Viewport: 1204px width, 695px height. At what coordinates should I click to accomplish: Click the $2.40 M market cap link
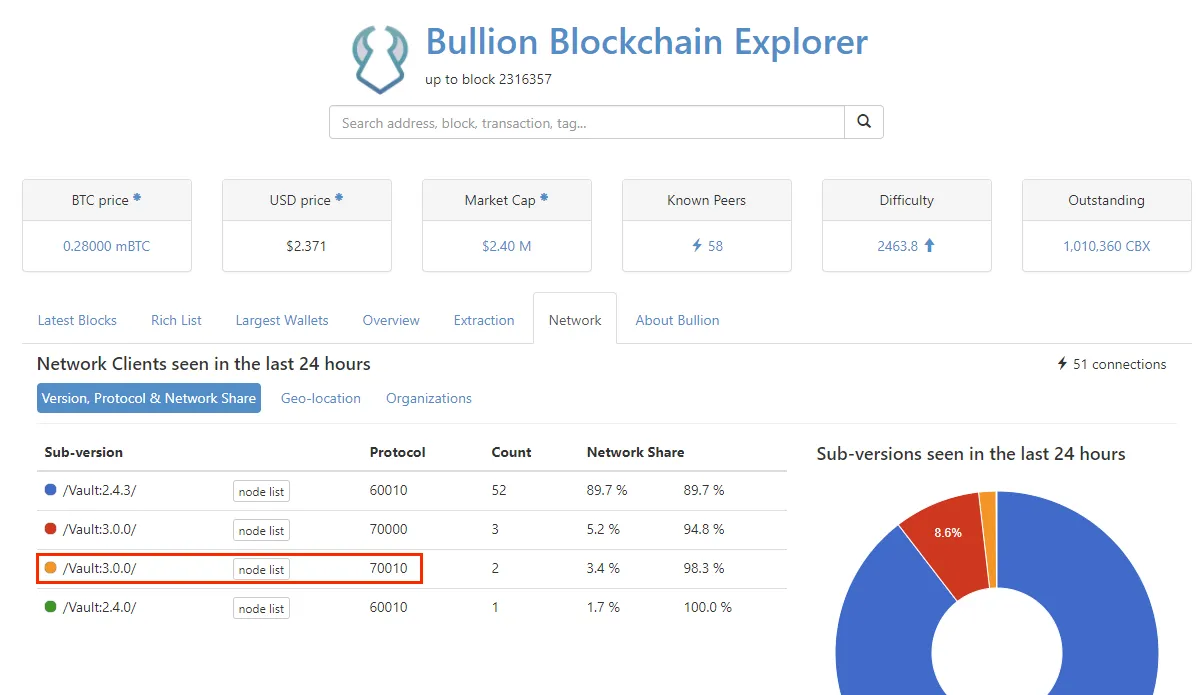point(506,245)
